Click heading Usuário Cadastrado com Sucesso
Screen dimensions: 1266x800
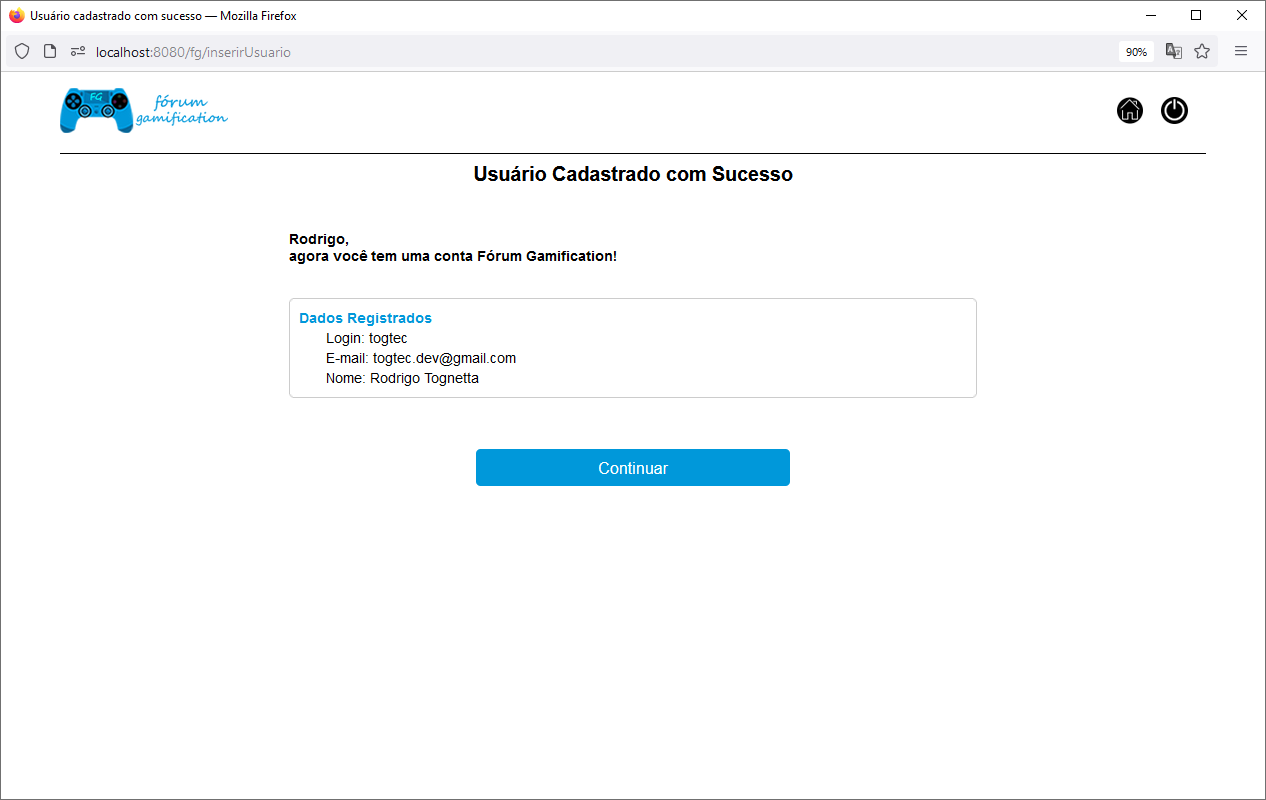[633, 174]
